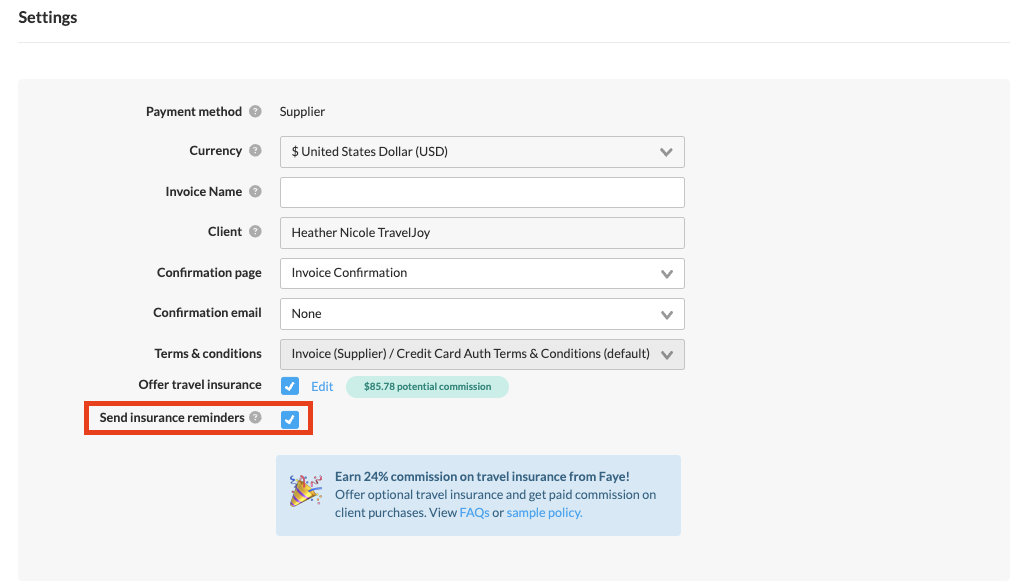Open the Currency dropdown

tap(482, 152)
